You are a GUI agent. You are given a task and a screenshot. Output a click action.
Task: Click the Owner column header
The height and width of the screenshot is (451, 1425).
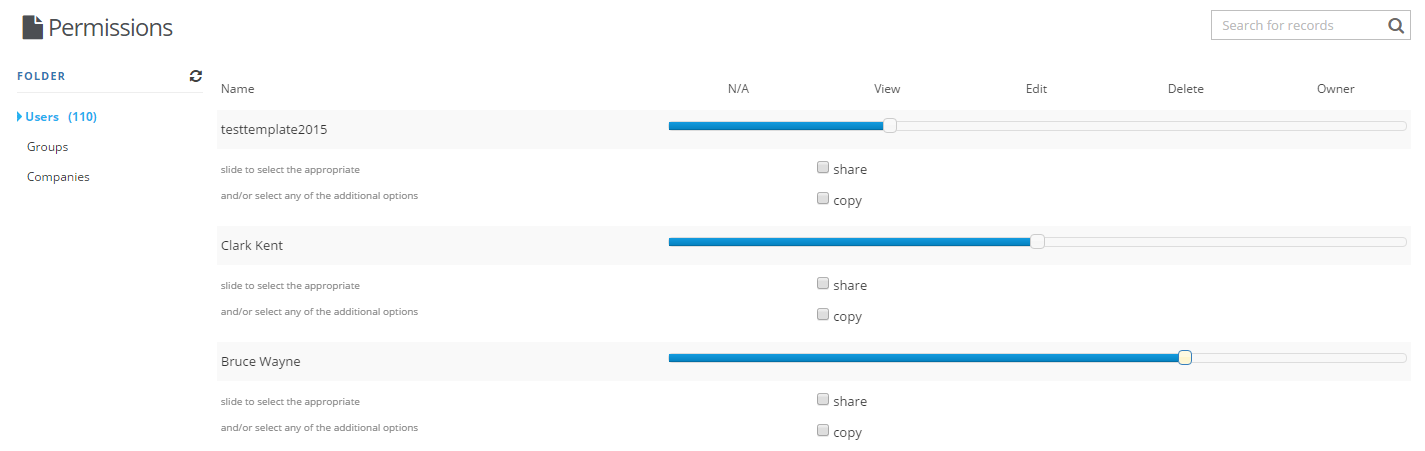pyautogui.click(x=1336, y=89)
